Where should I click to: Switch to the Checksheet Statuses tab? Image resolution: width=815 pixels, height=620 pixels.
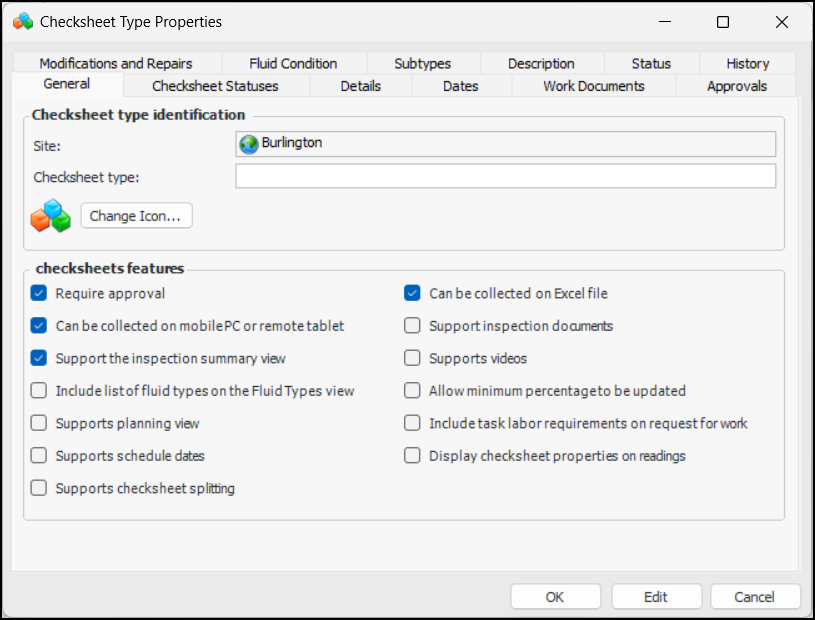click(x=215, y=86)
